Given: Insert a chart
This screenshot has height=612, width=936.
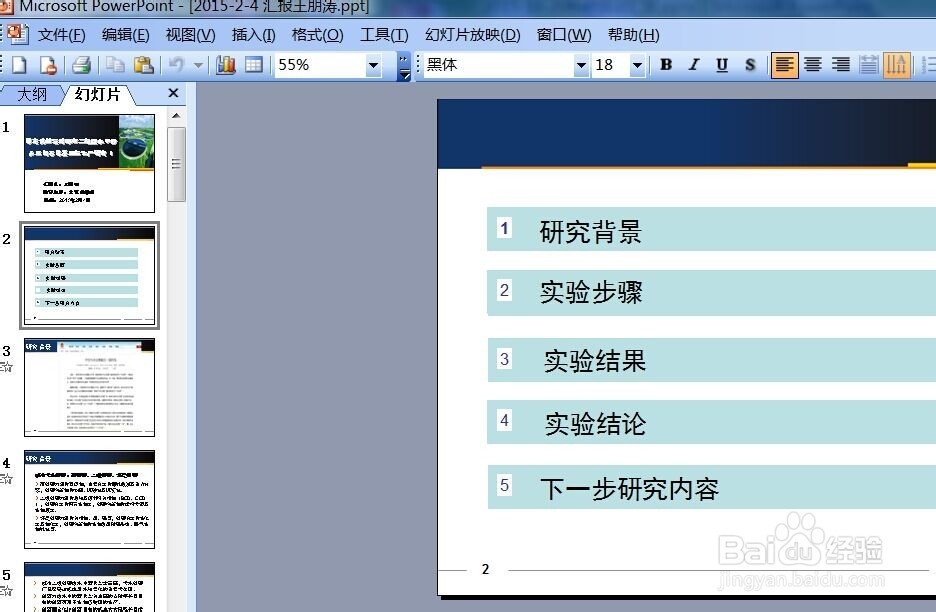Looking at the screenshot, I should (226, 64).
